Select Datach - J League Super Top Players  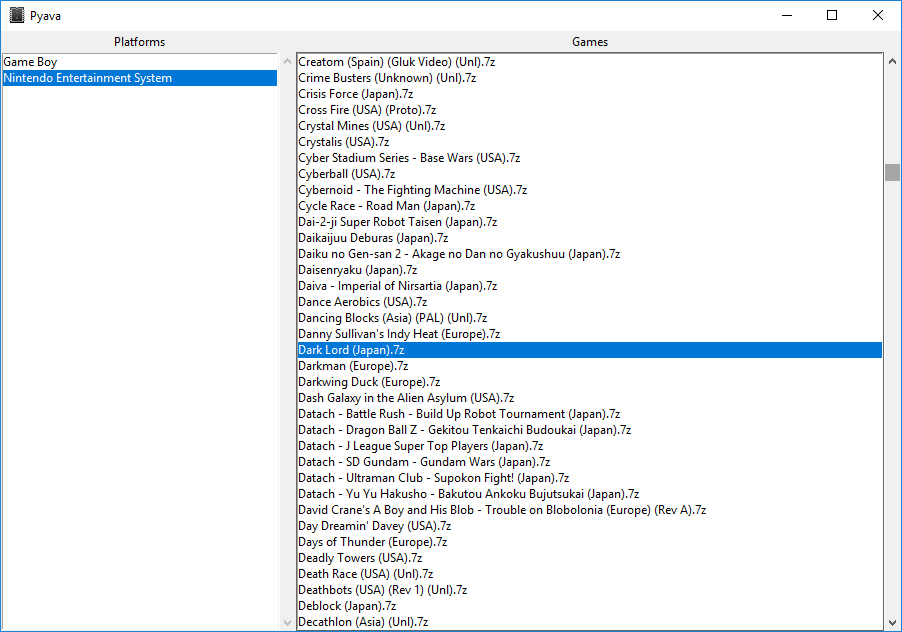(x=590, y=446)
